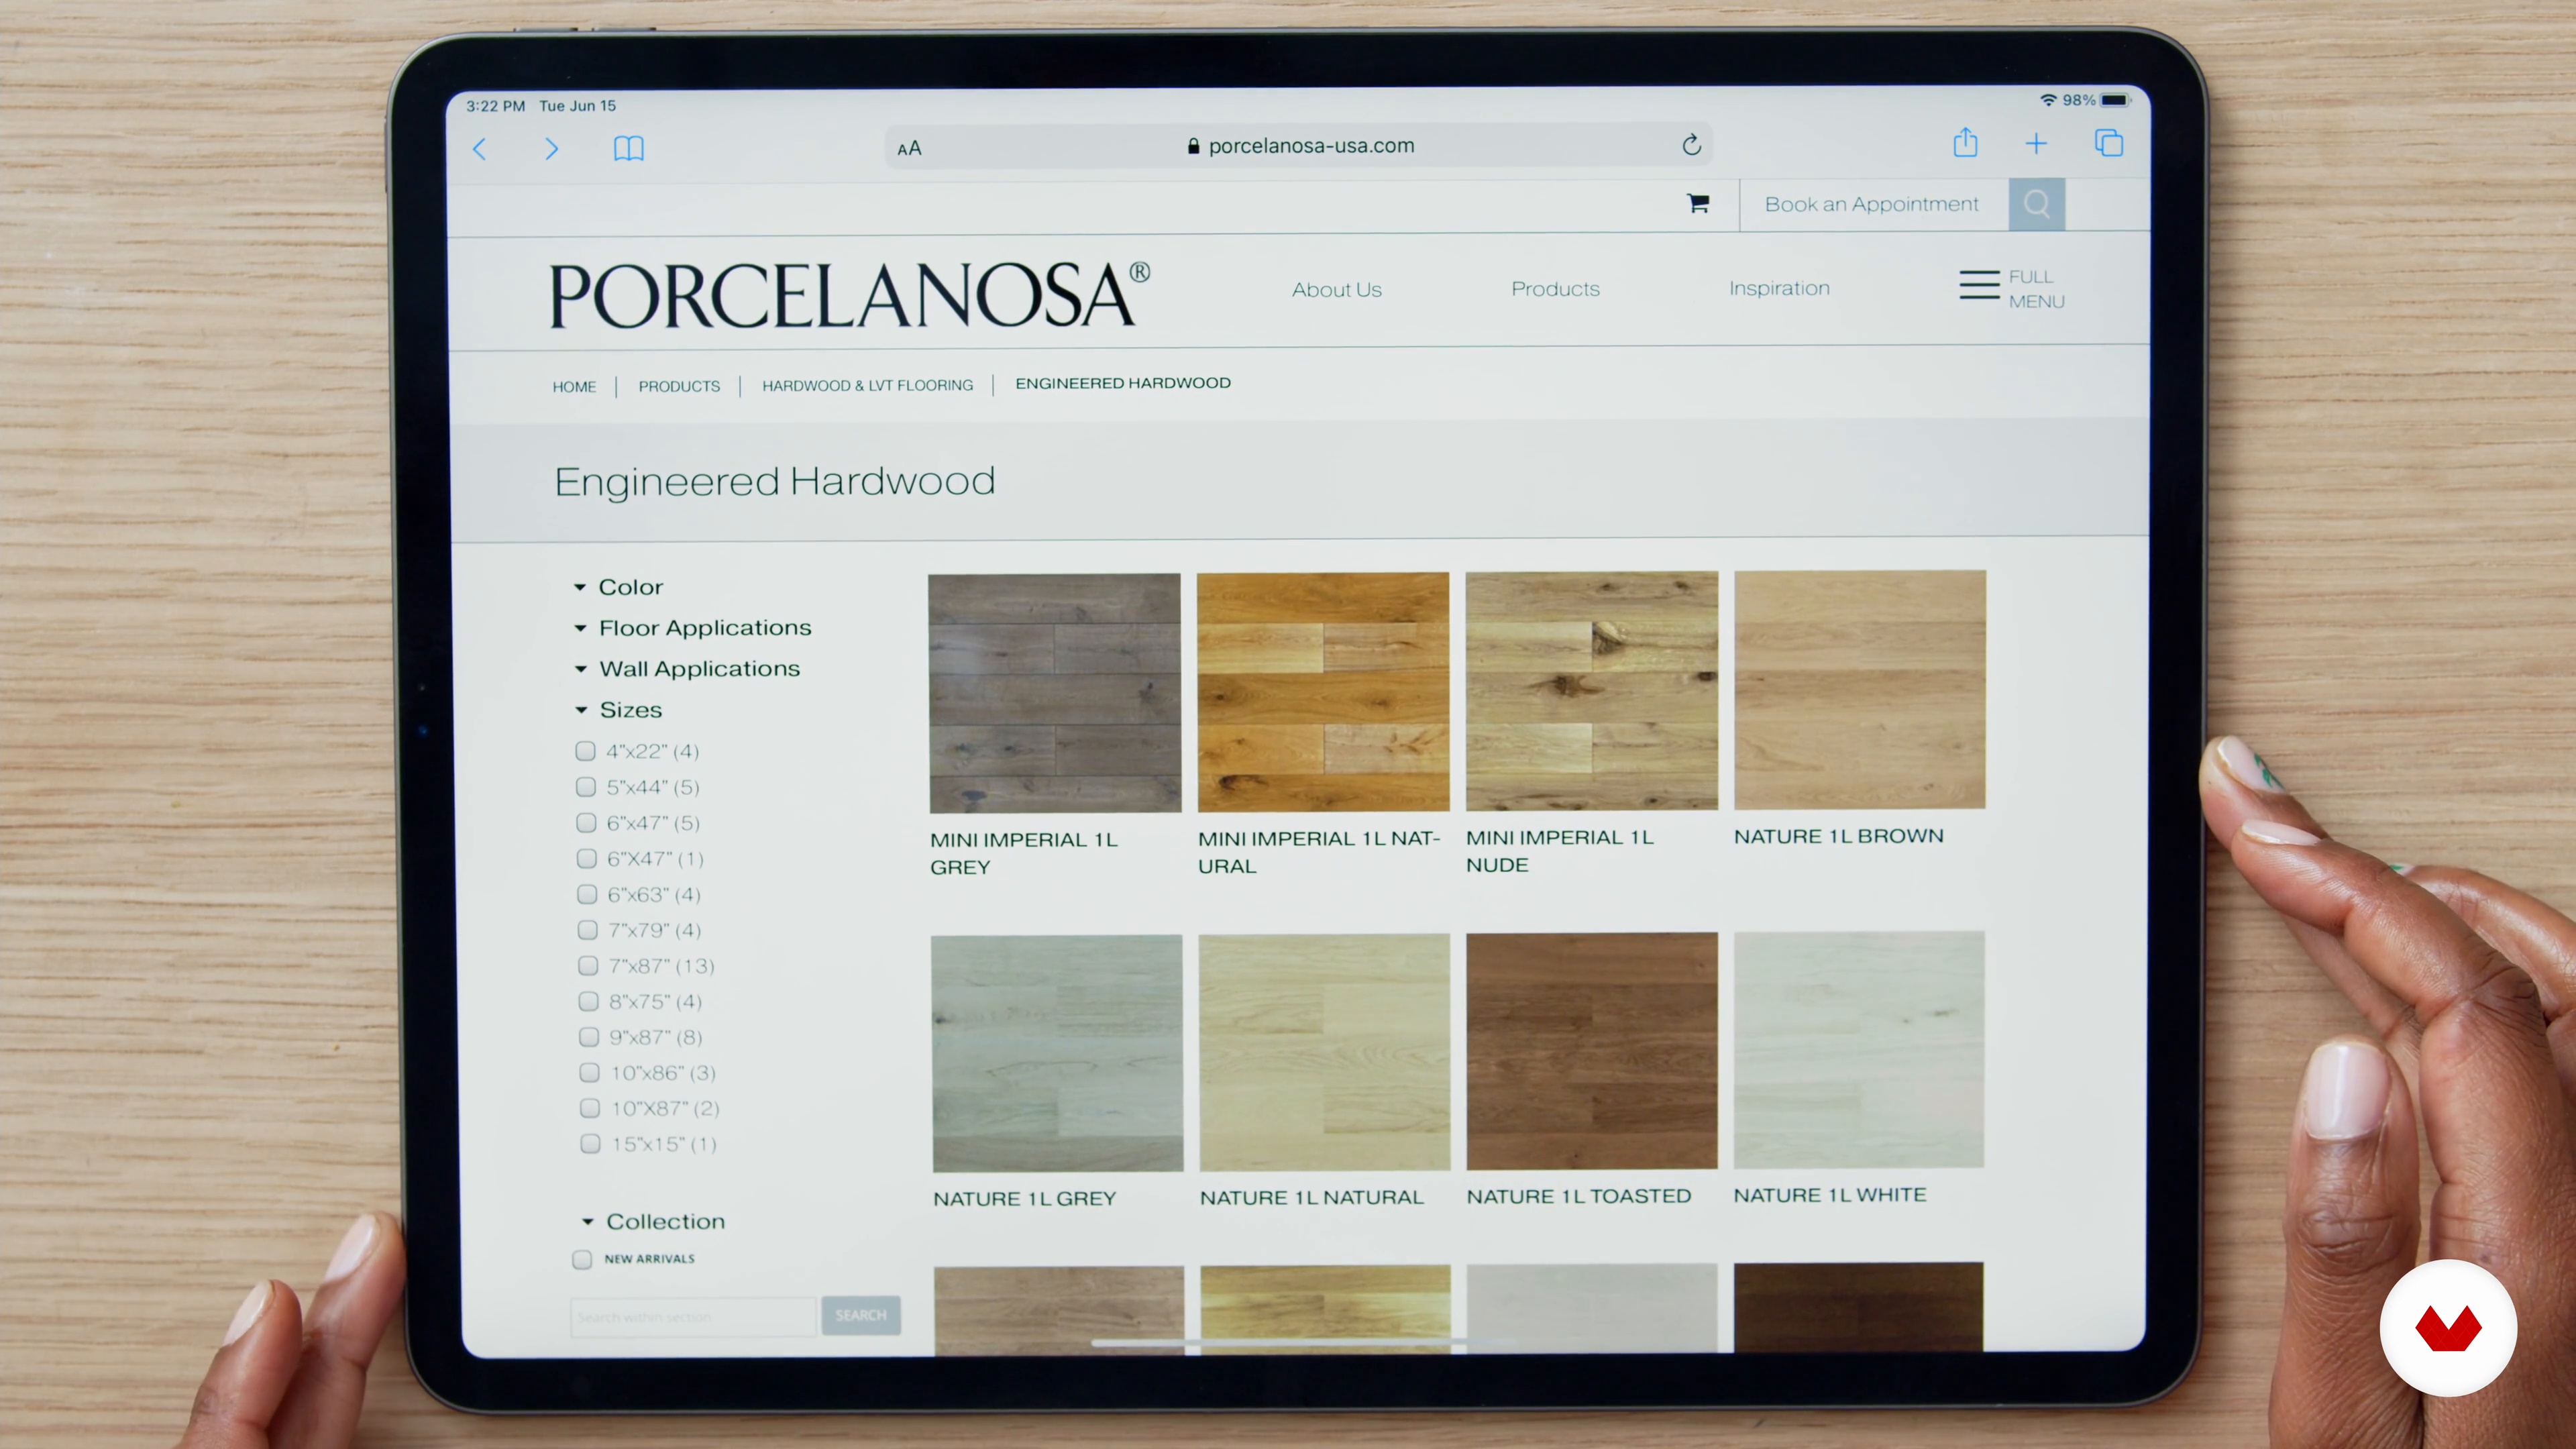Show all tabs overview icon
2576x1449 pixels.
point(2109,143)
